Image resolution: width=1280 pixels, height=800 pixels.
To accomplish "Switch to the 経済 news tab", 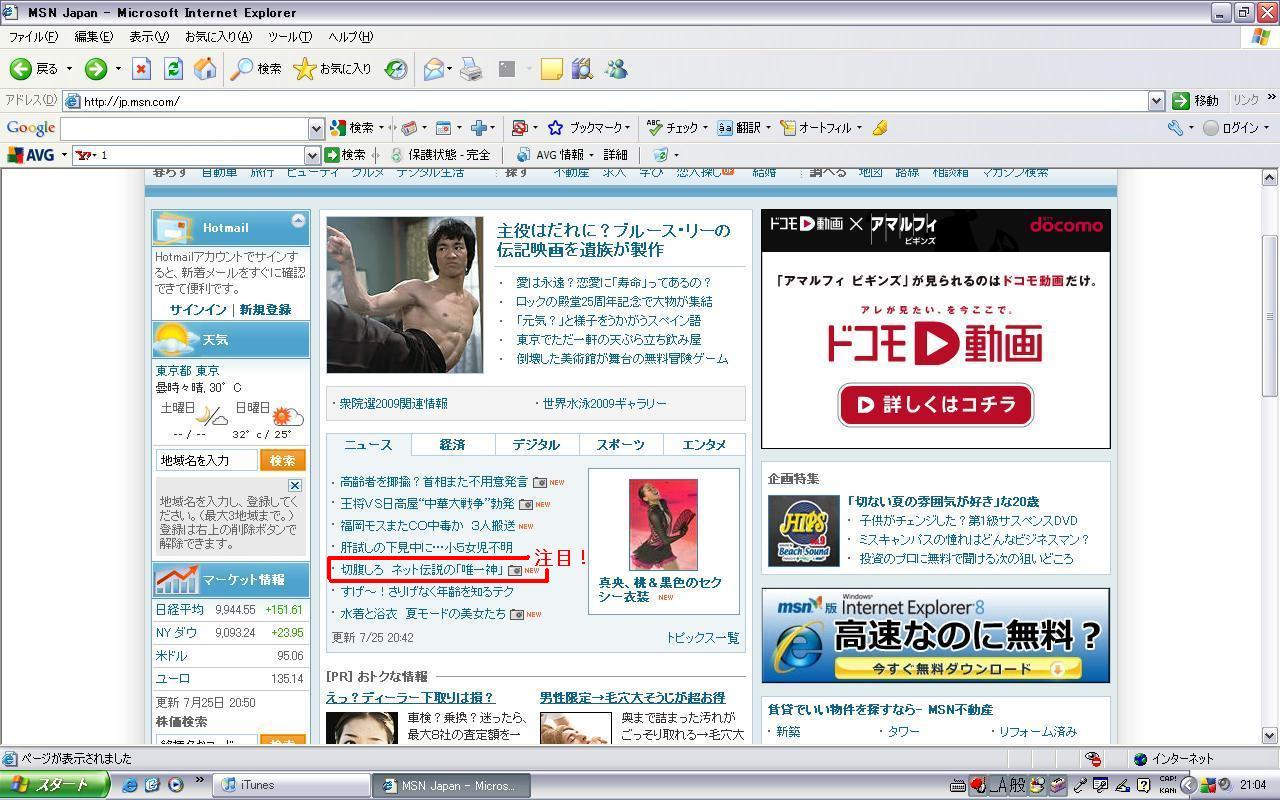I will [452, 445].
